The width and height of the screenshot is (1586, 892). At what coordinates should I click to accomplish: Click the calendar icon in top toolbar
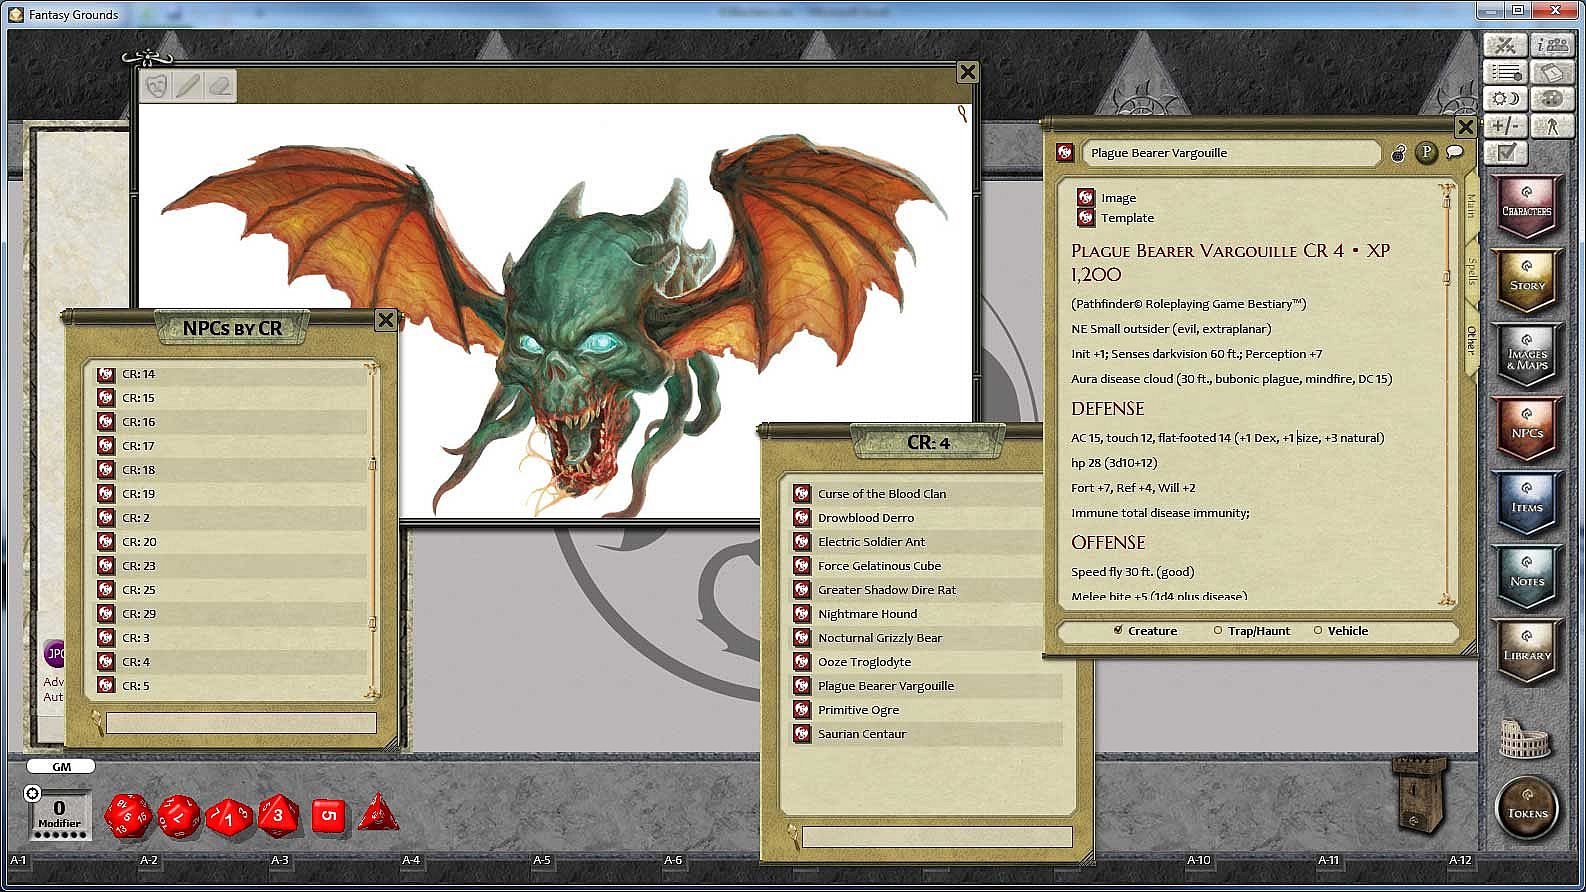pyautogui.click(x=1551, y=72)
